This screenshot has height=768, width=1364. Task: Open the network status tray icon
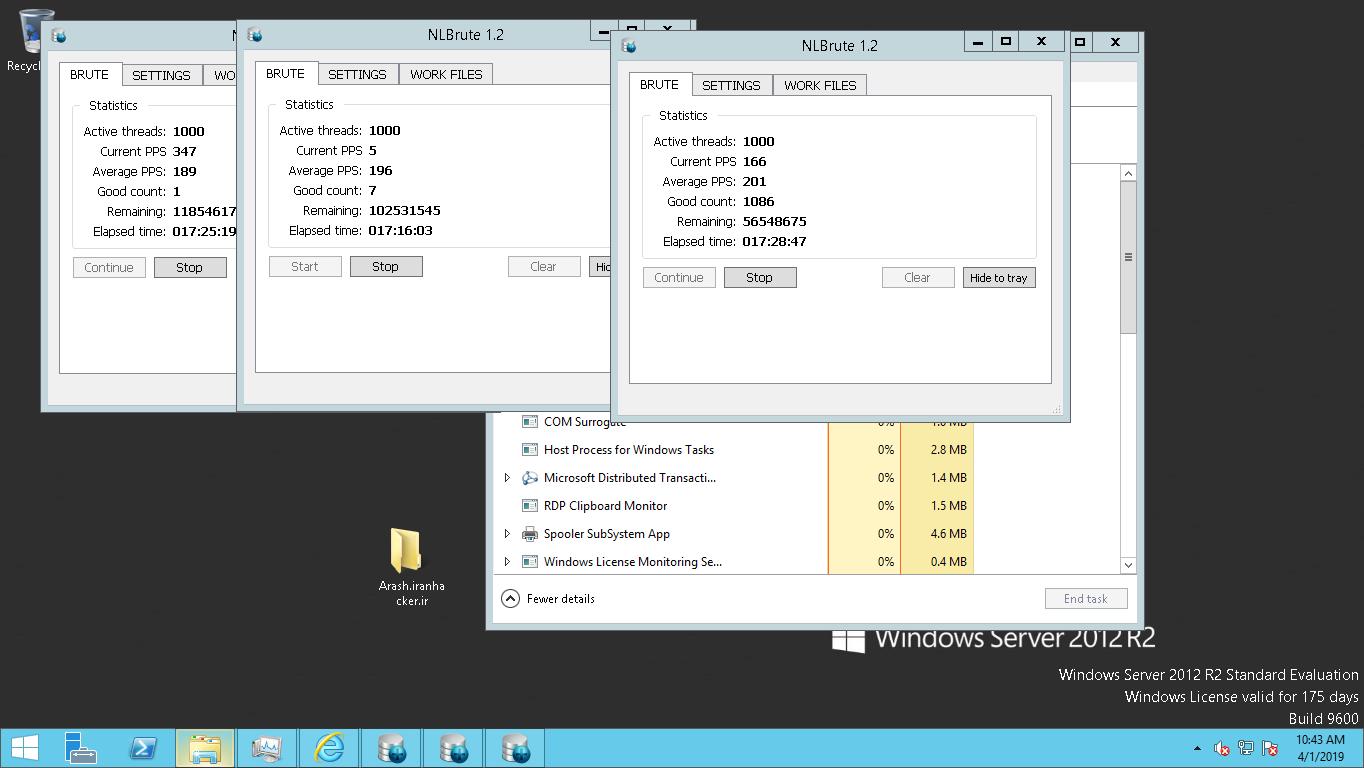tap(1246, 748)
